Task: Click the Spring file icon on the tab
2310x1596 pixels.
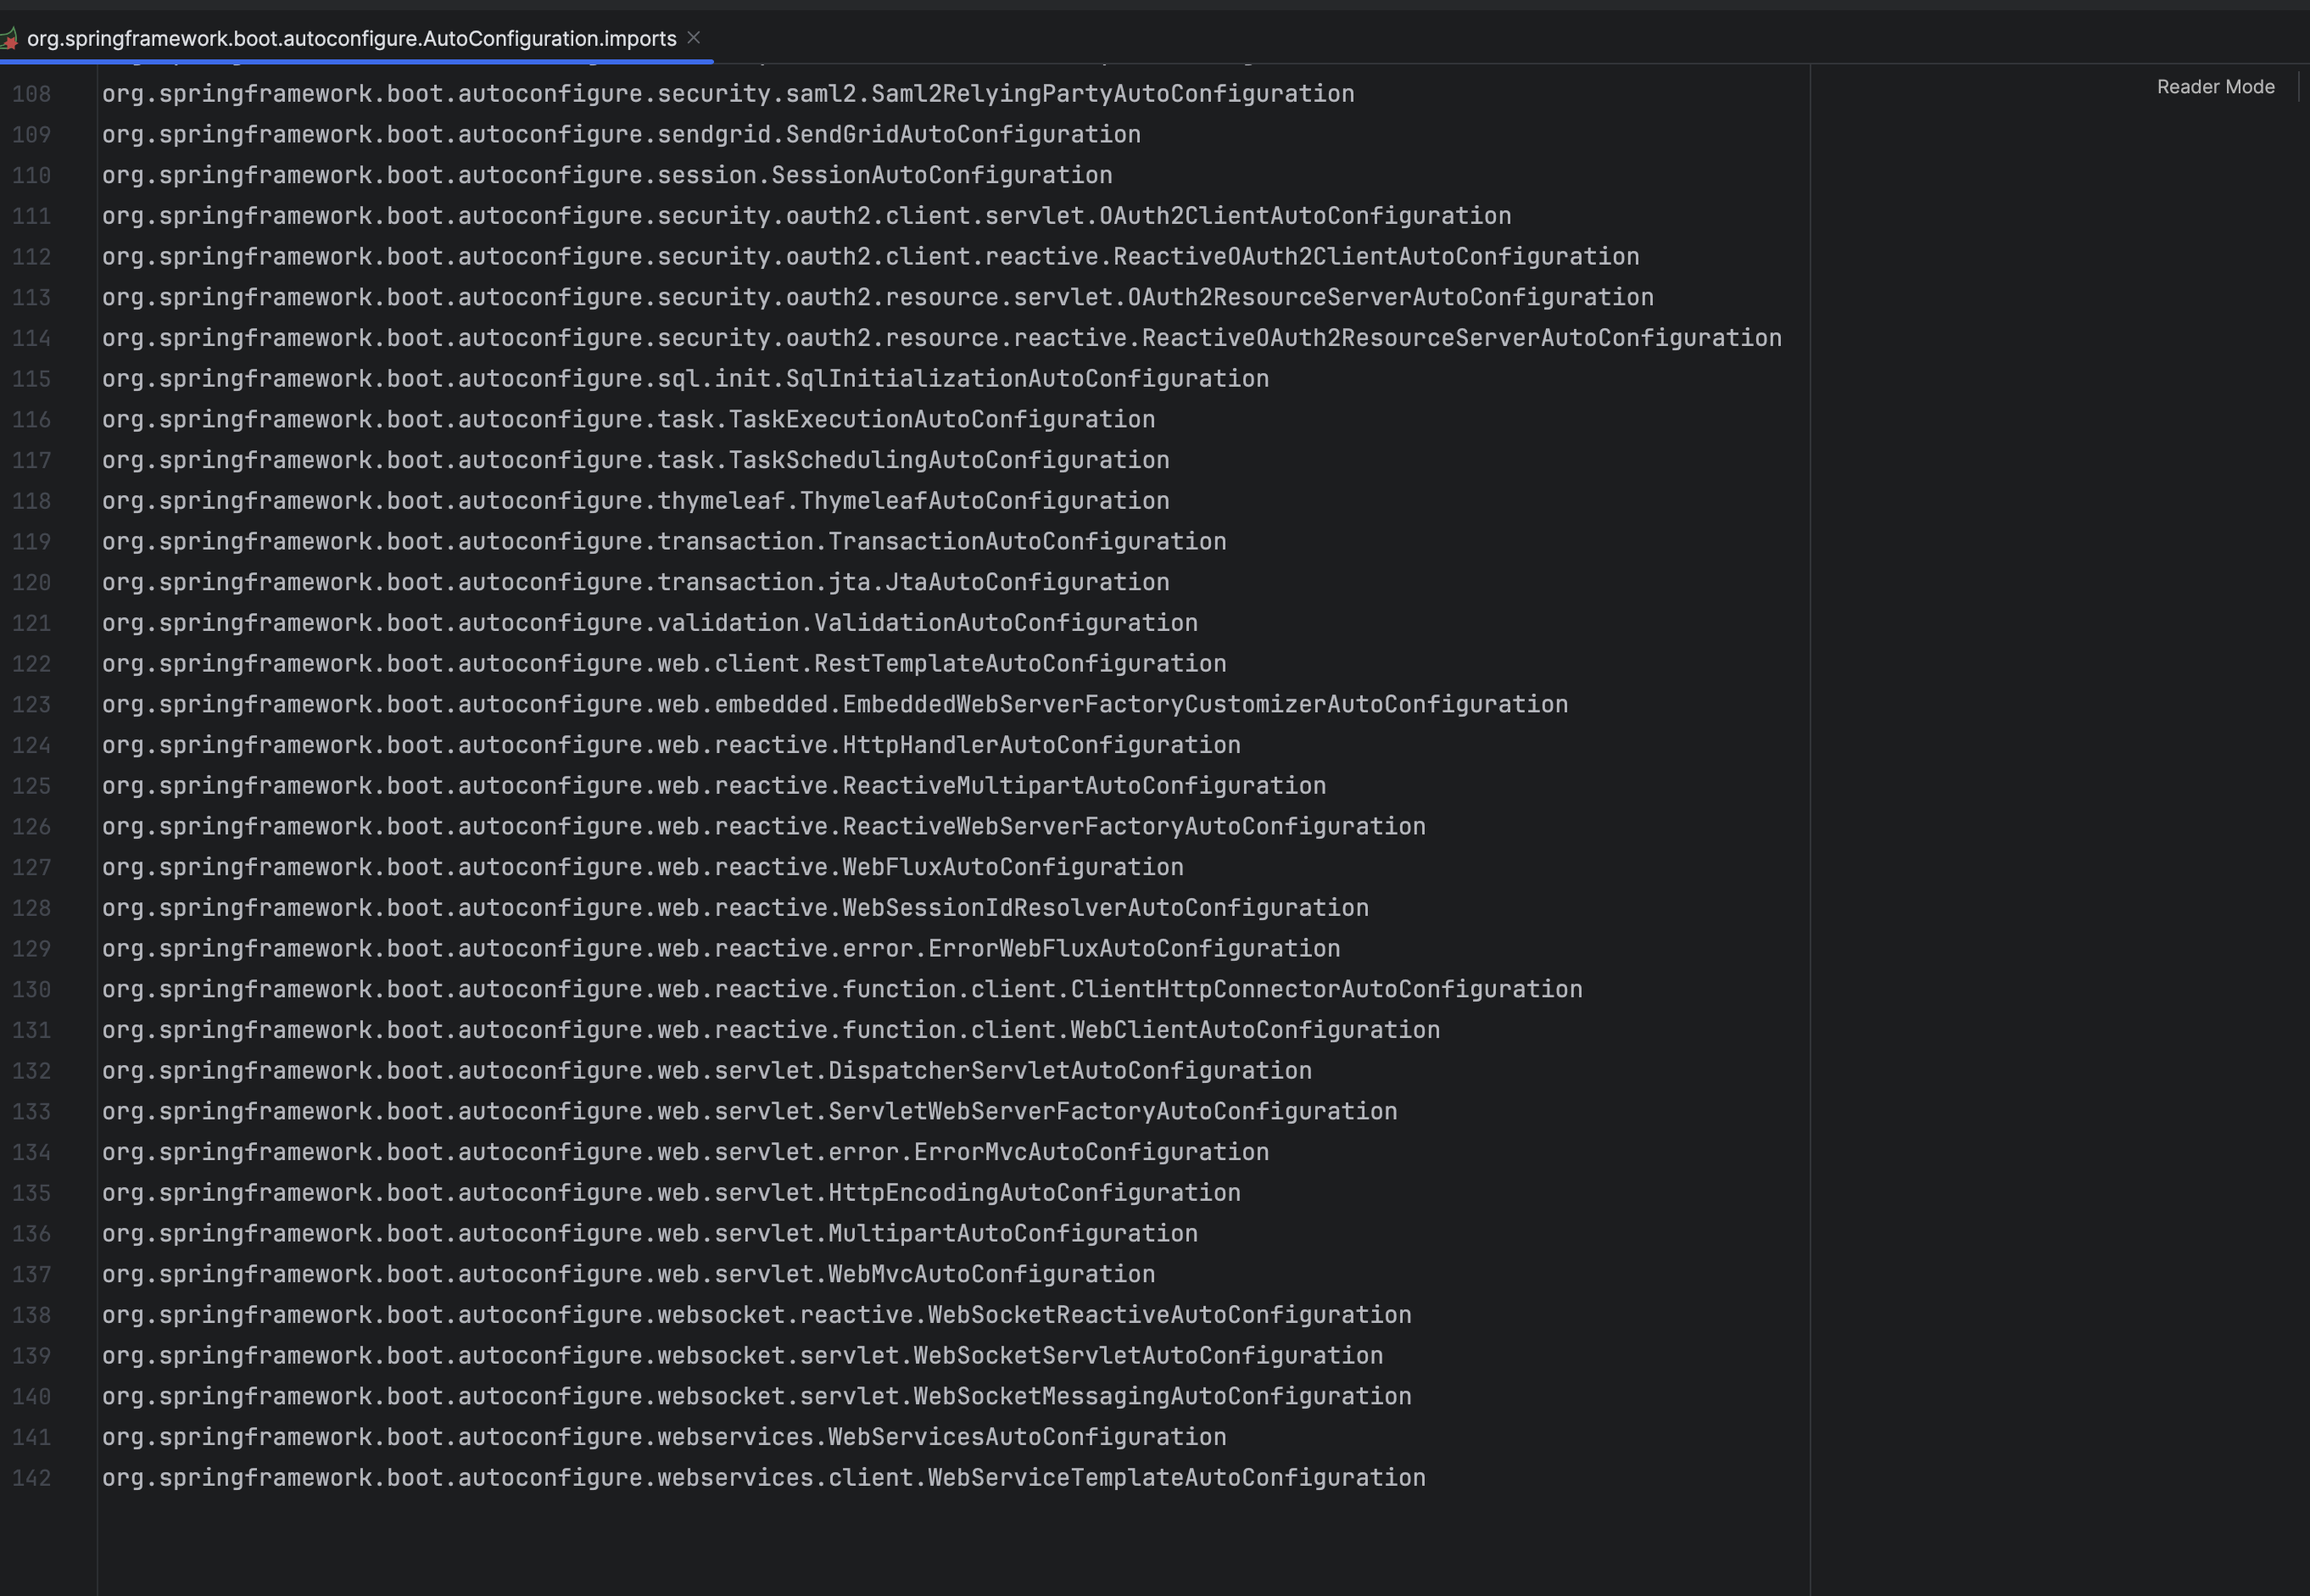Action: tap(9, 39)
